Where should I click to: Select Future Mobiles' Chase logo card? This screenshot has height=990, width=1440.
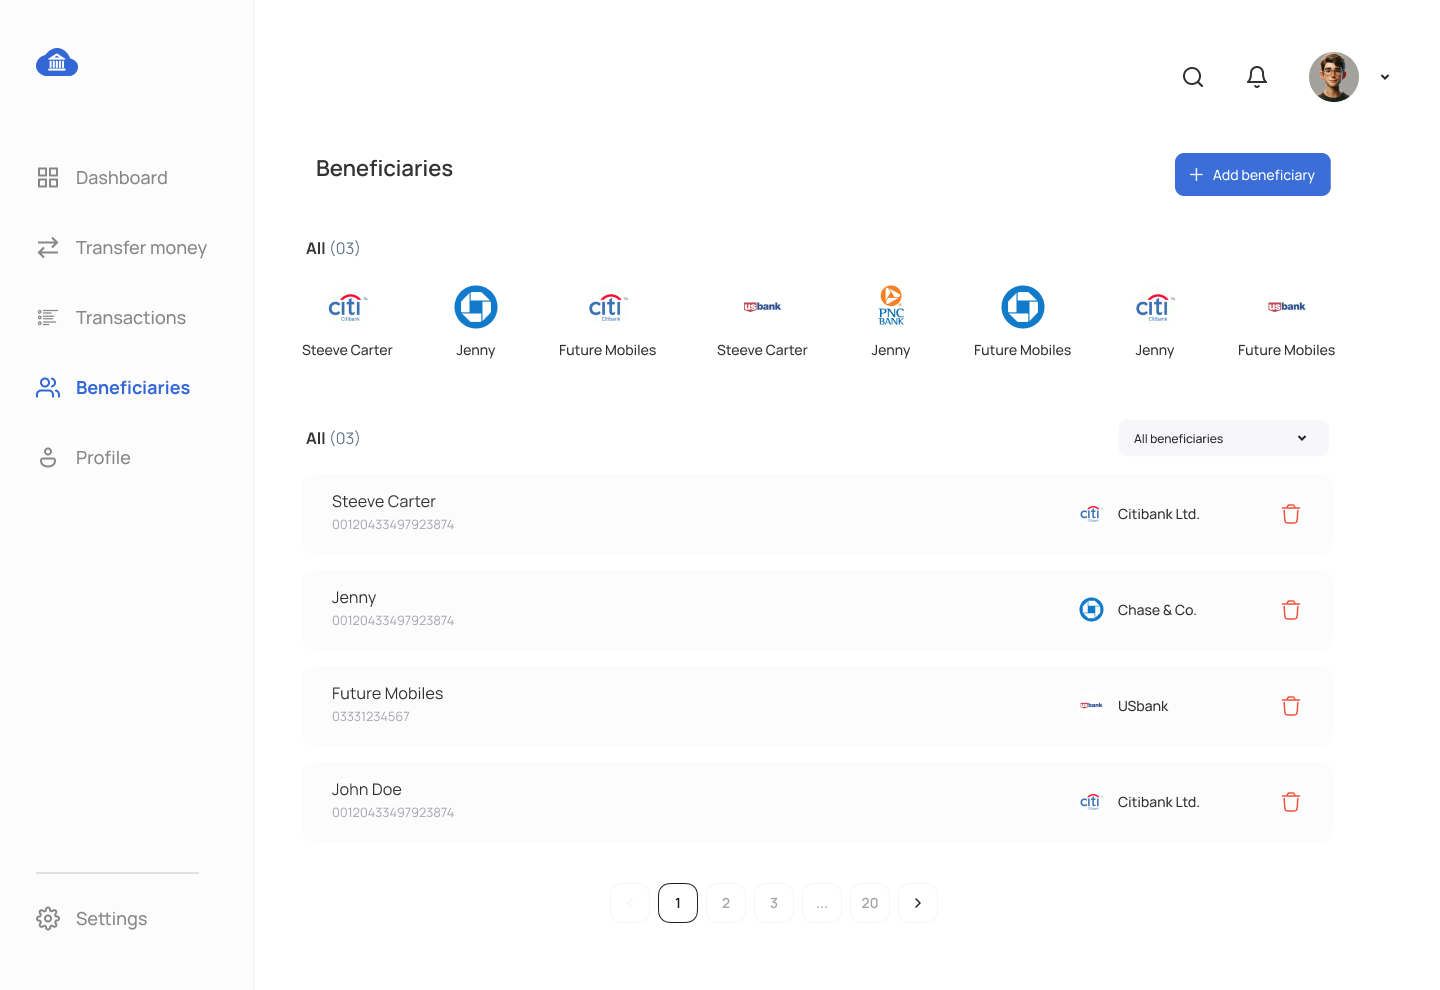point(1023,322)
